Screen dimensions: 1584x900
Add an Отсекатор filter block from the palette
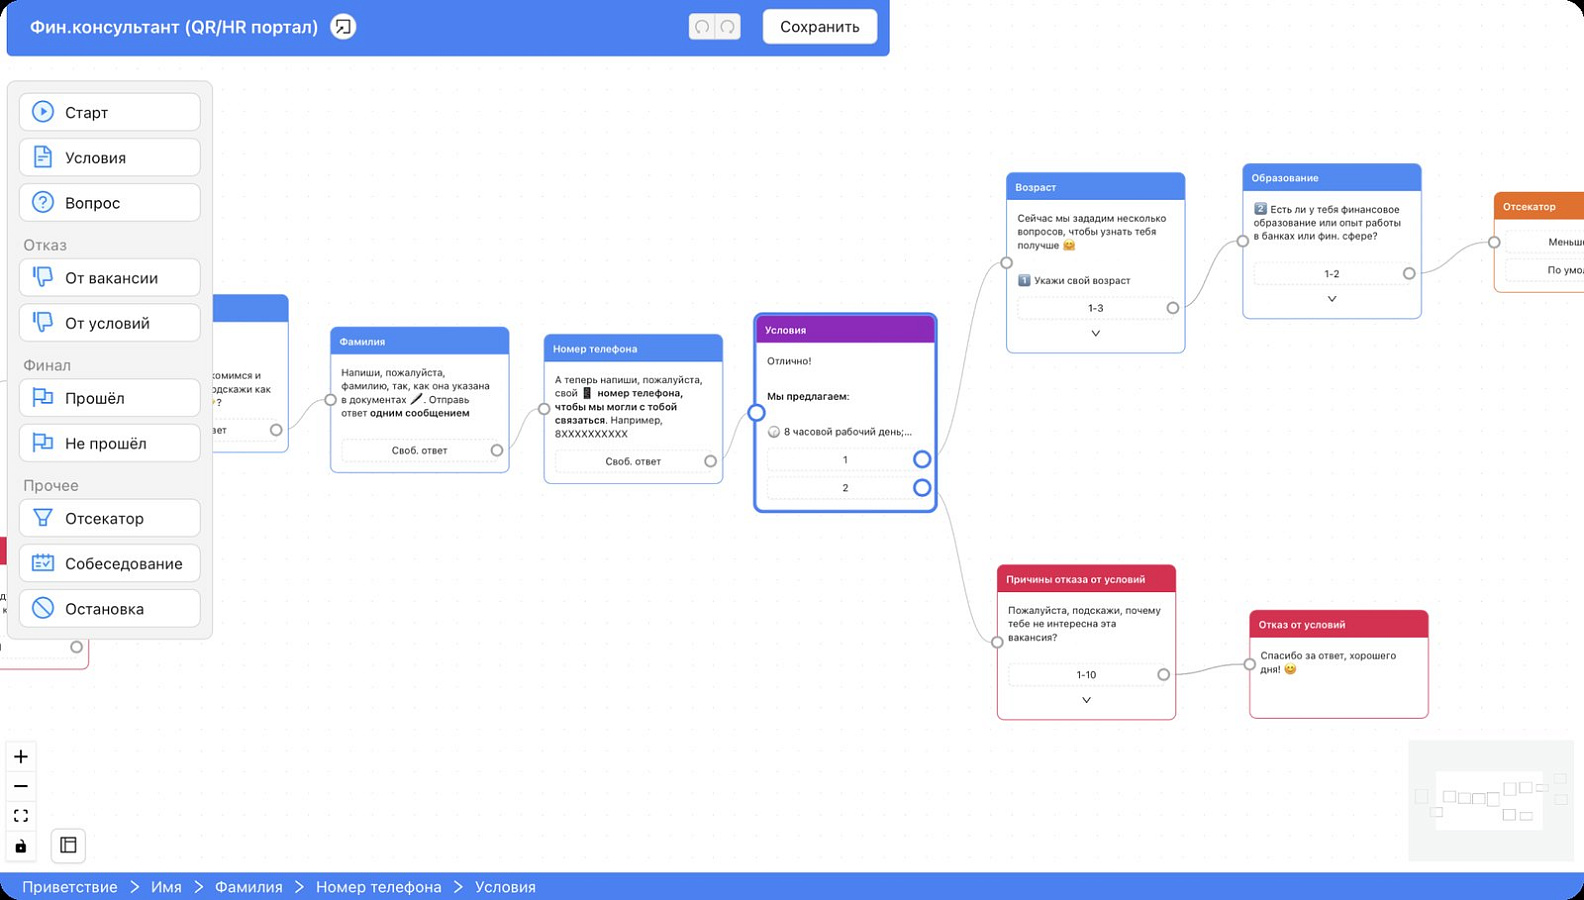[110, 517]
